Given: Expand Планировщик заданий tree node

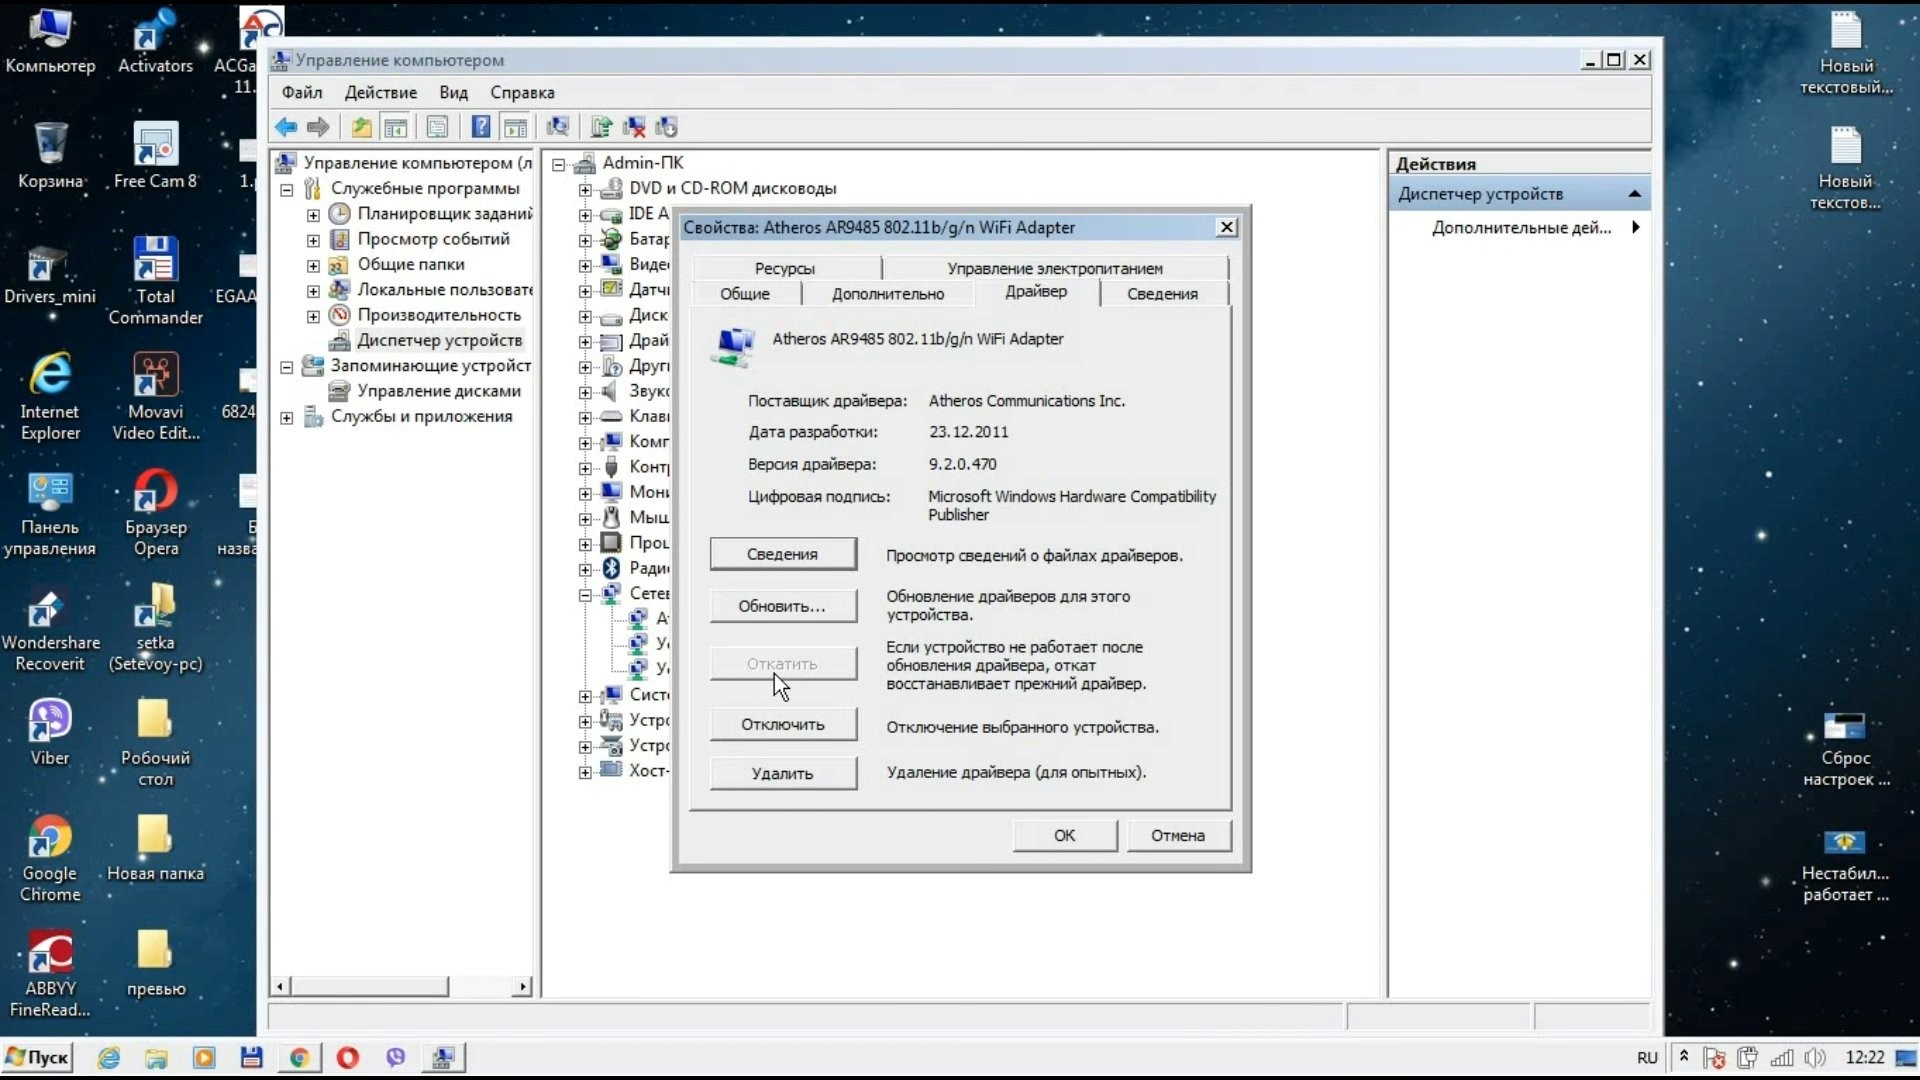Looking at the screenshot, I should coord(313,214).
